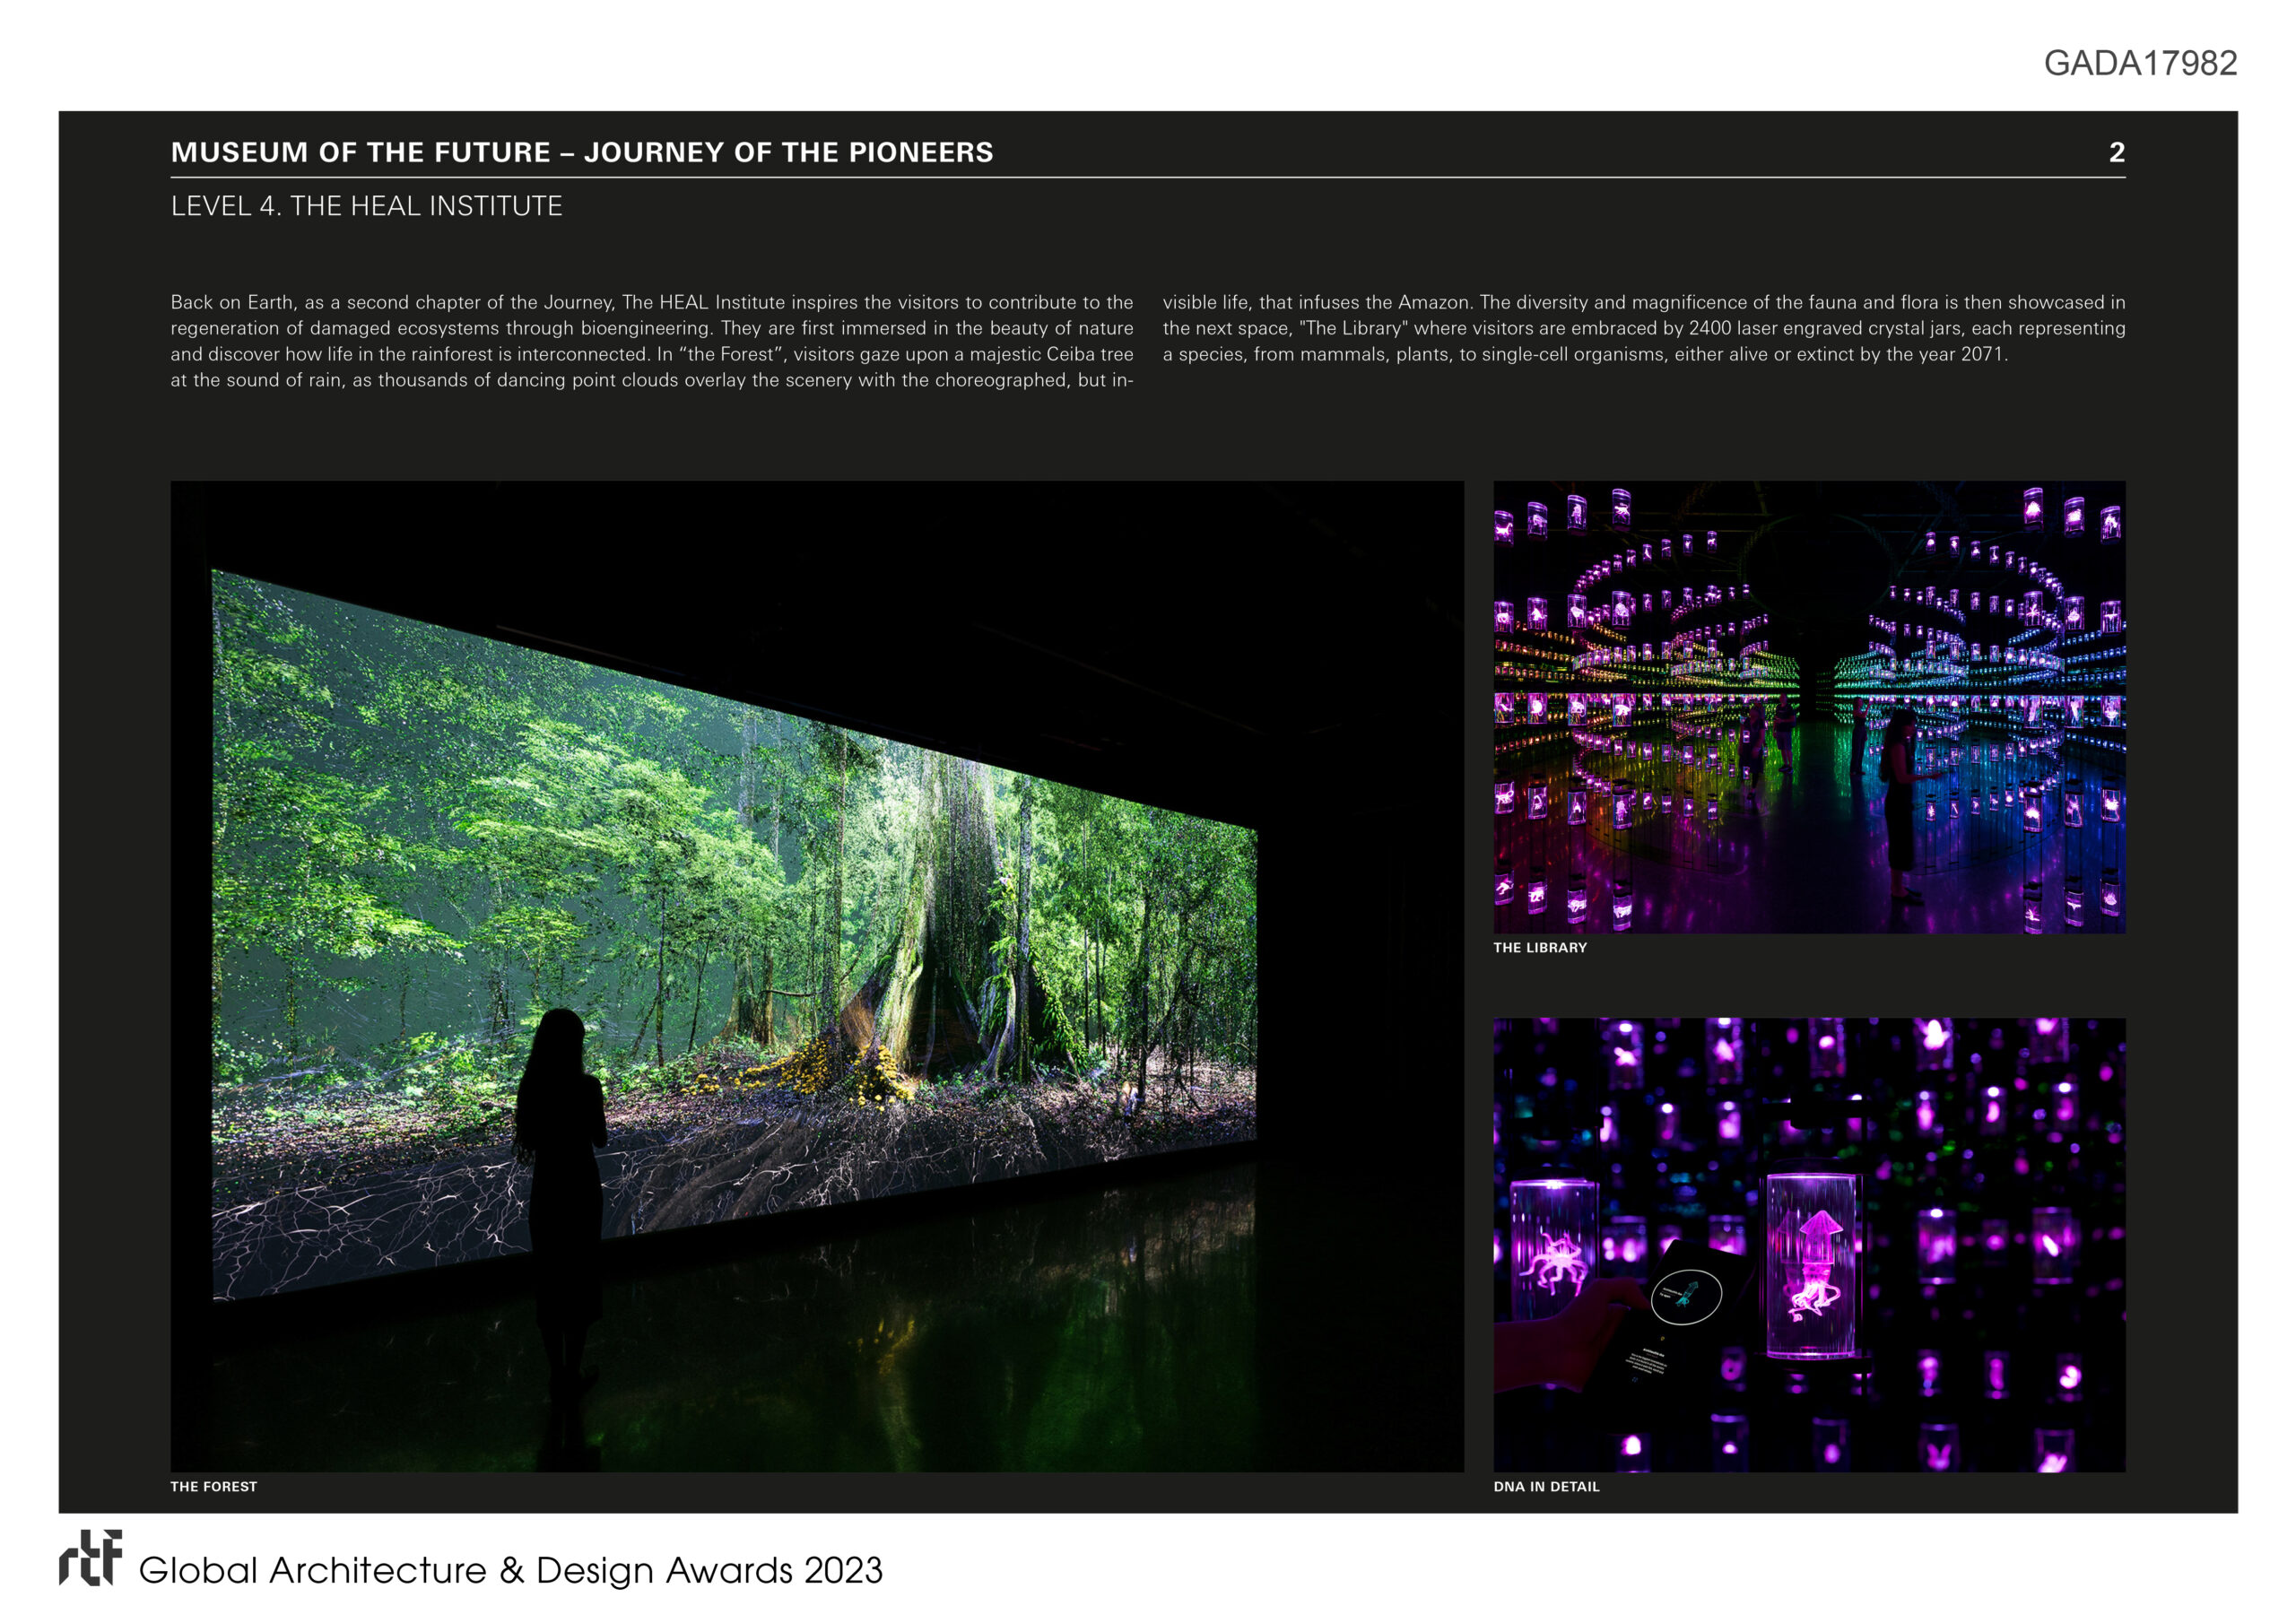Click Global Architecture & Design Awards 2023 text
Viewport: 2296px width, 1623px height.
[x=510, y=1570]
